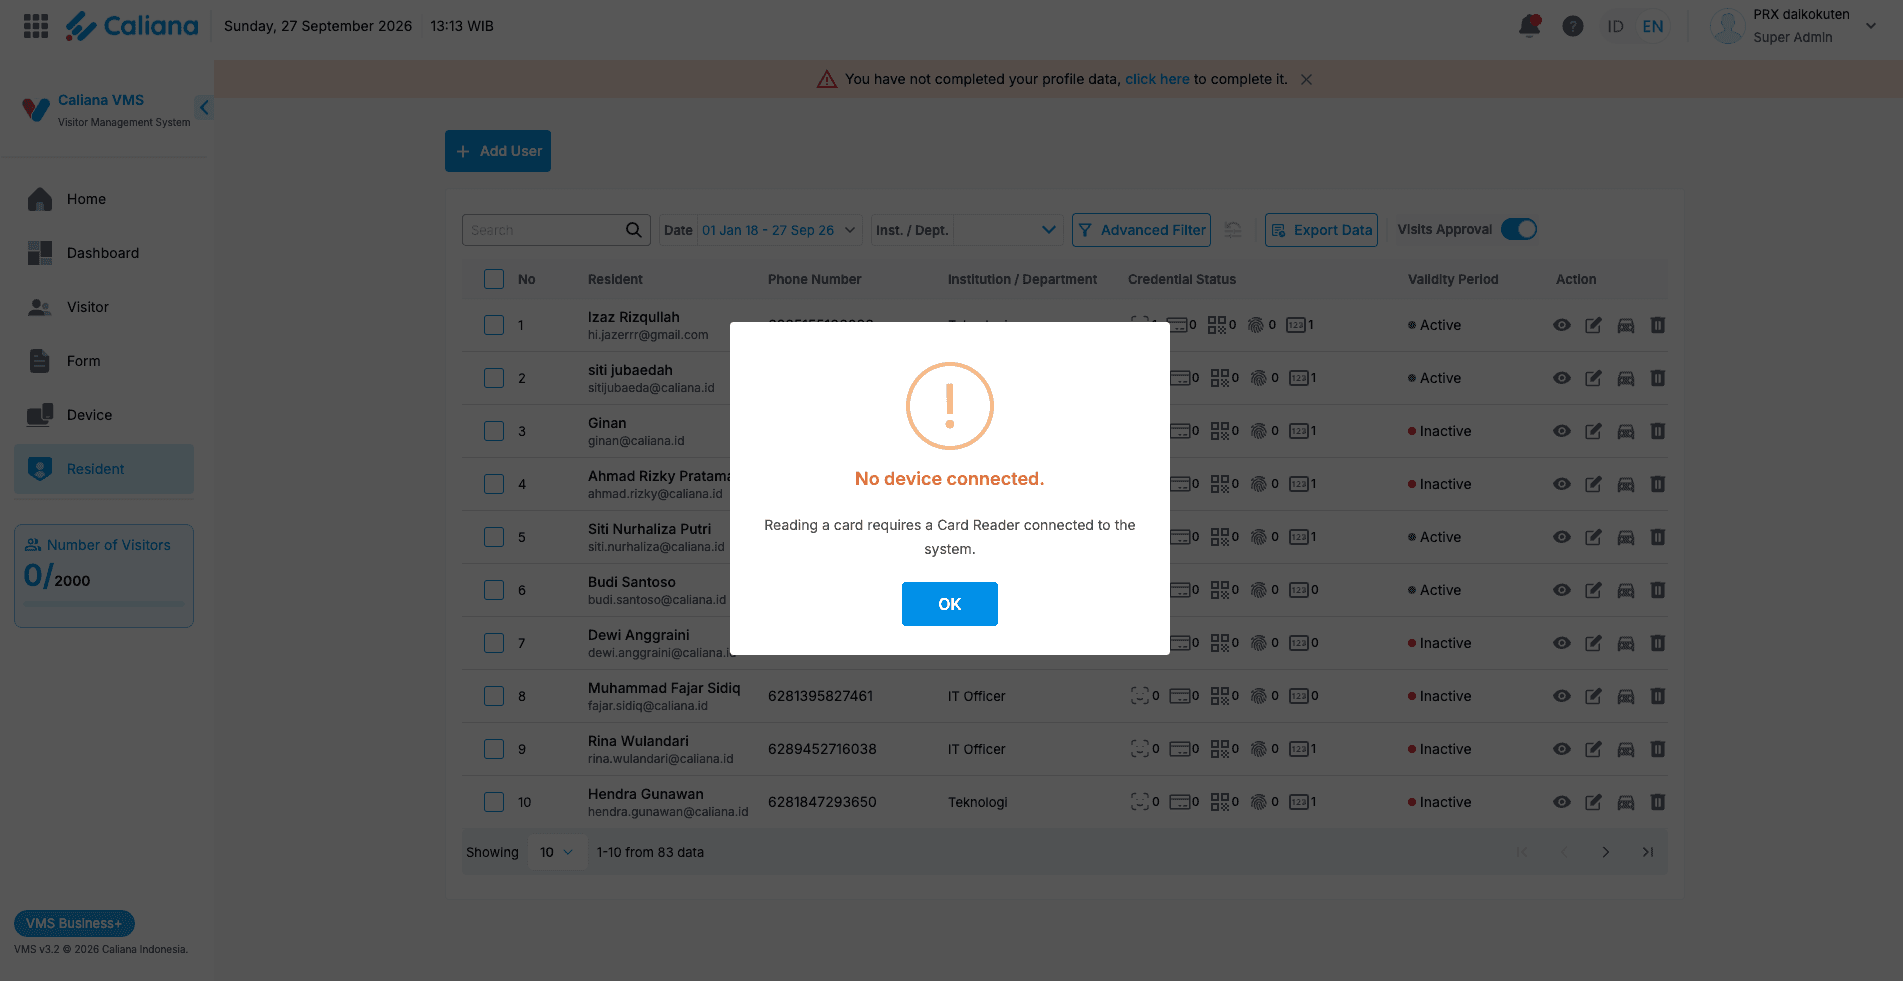Image resolution: width=1903 pixels, height=981 pixels.
Task: Open vehicle icon for Ginan
Action: pos(1626,431)
